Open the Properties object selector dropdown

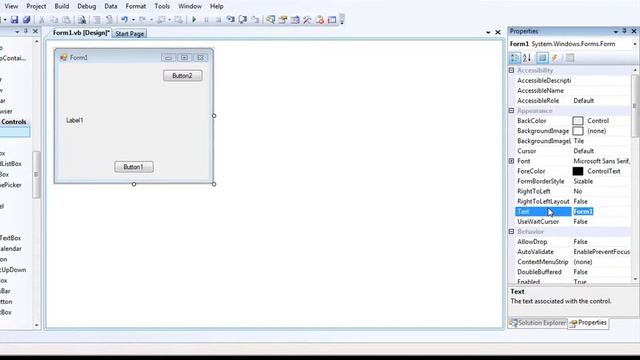[x=635, y=44]
